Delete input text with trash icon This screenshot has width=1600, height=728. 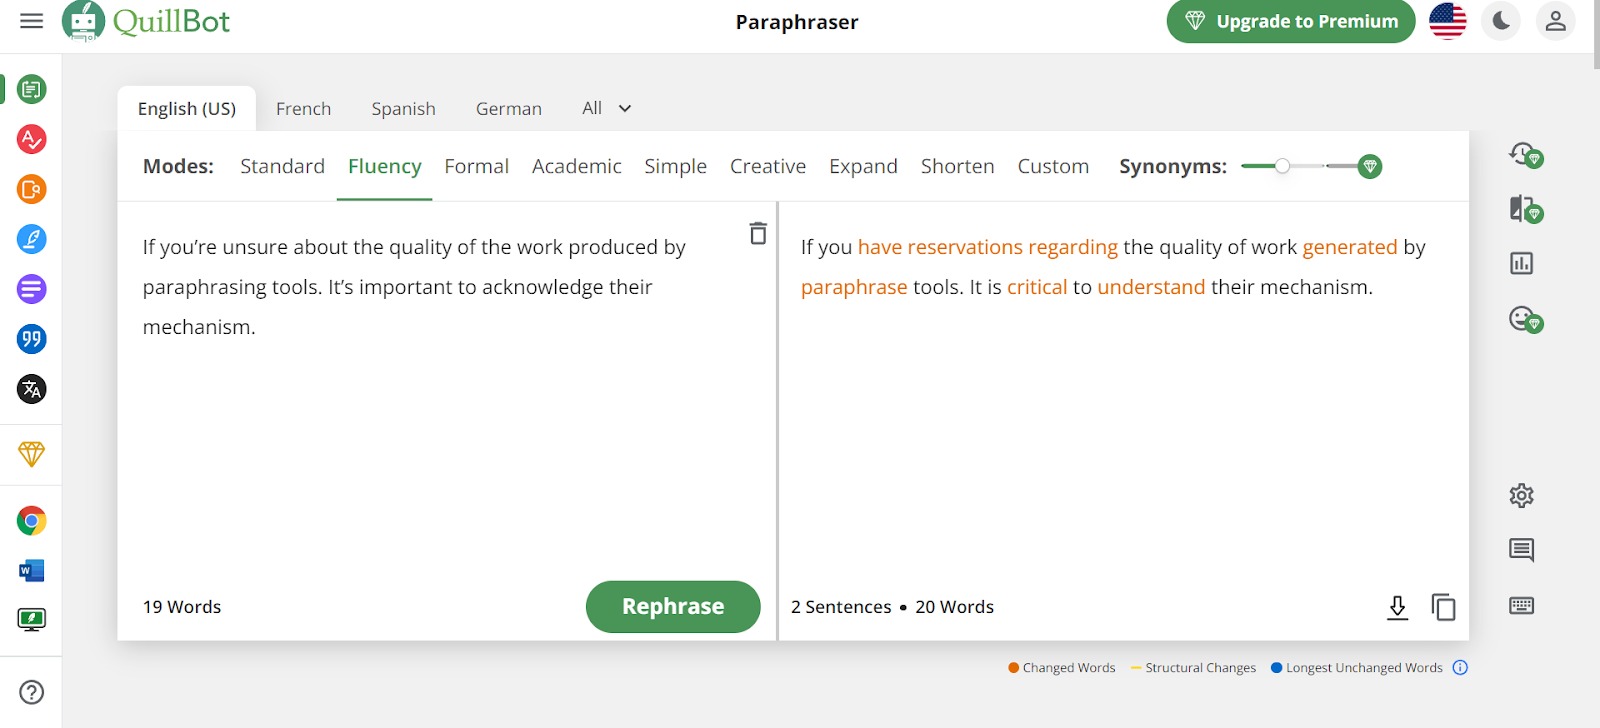pos(758,233)
